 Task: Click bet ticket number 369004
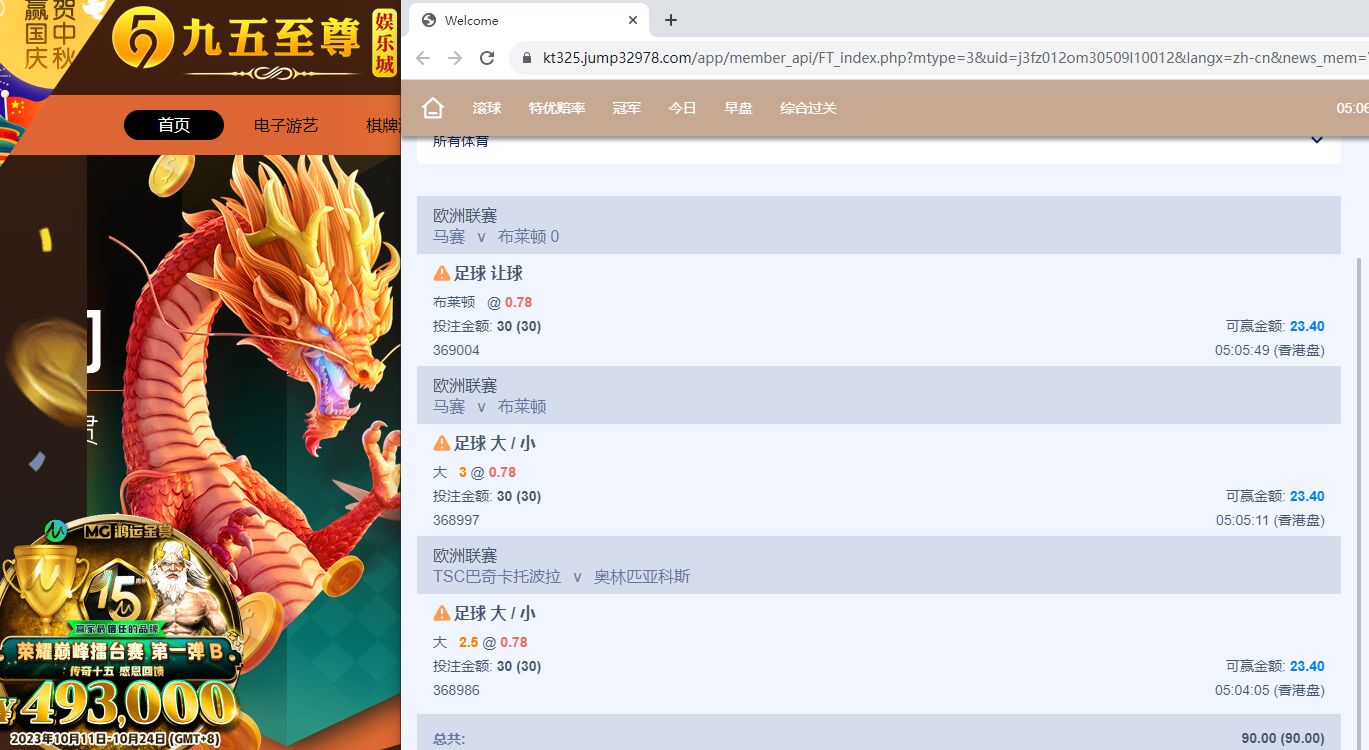(456, 351)
